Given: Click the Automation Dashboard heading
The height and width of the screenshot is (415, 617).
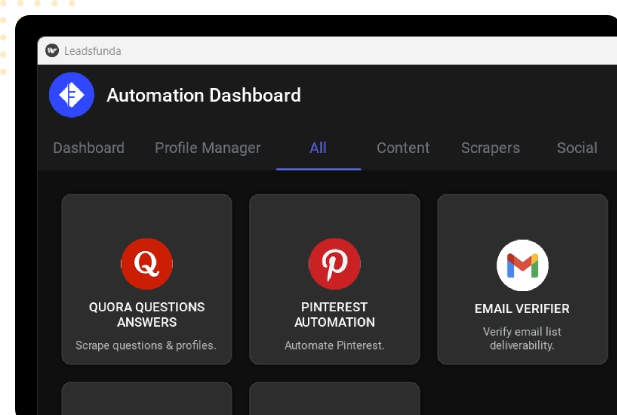Looking at the screenshot, I should (204, 95).
